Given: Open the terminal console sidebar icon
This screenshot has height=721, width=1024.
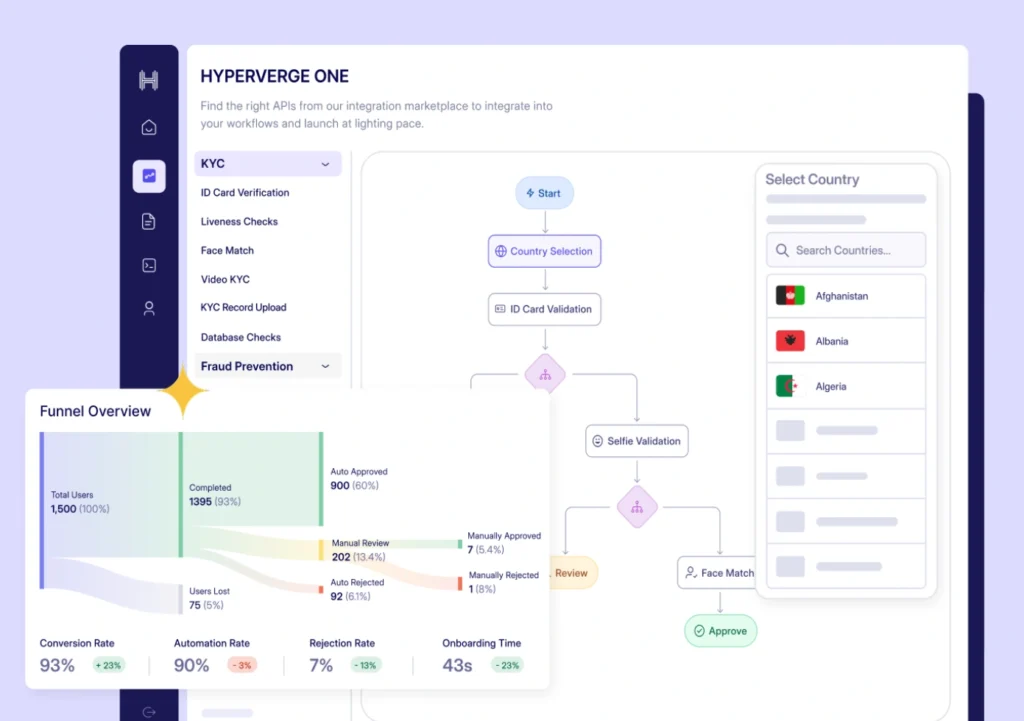Looking at the screenshot, I should coord(149,265).
